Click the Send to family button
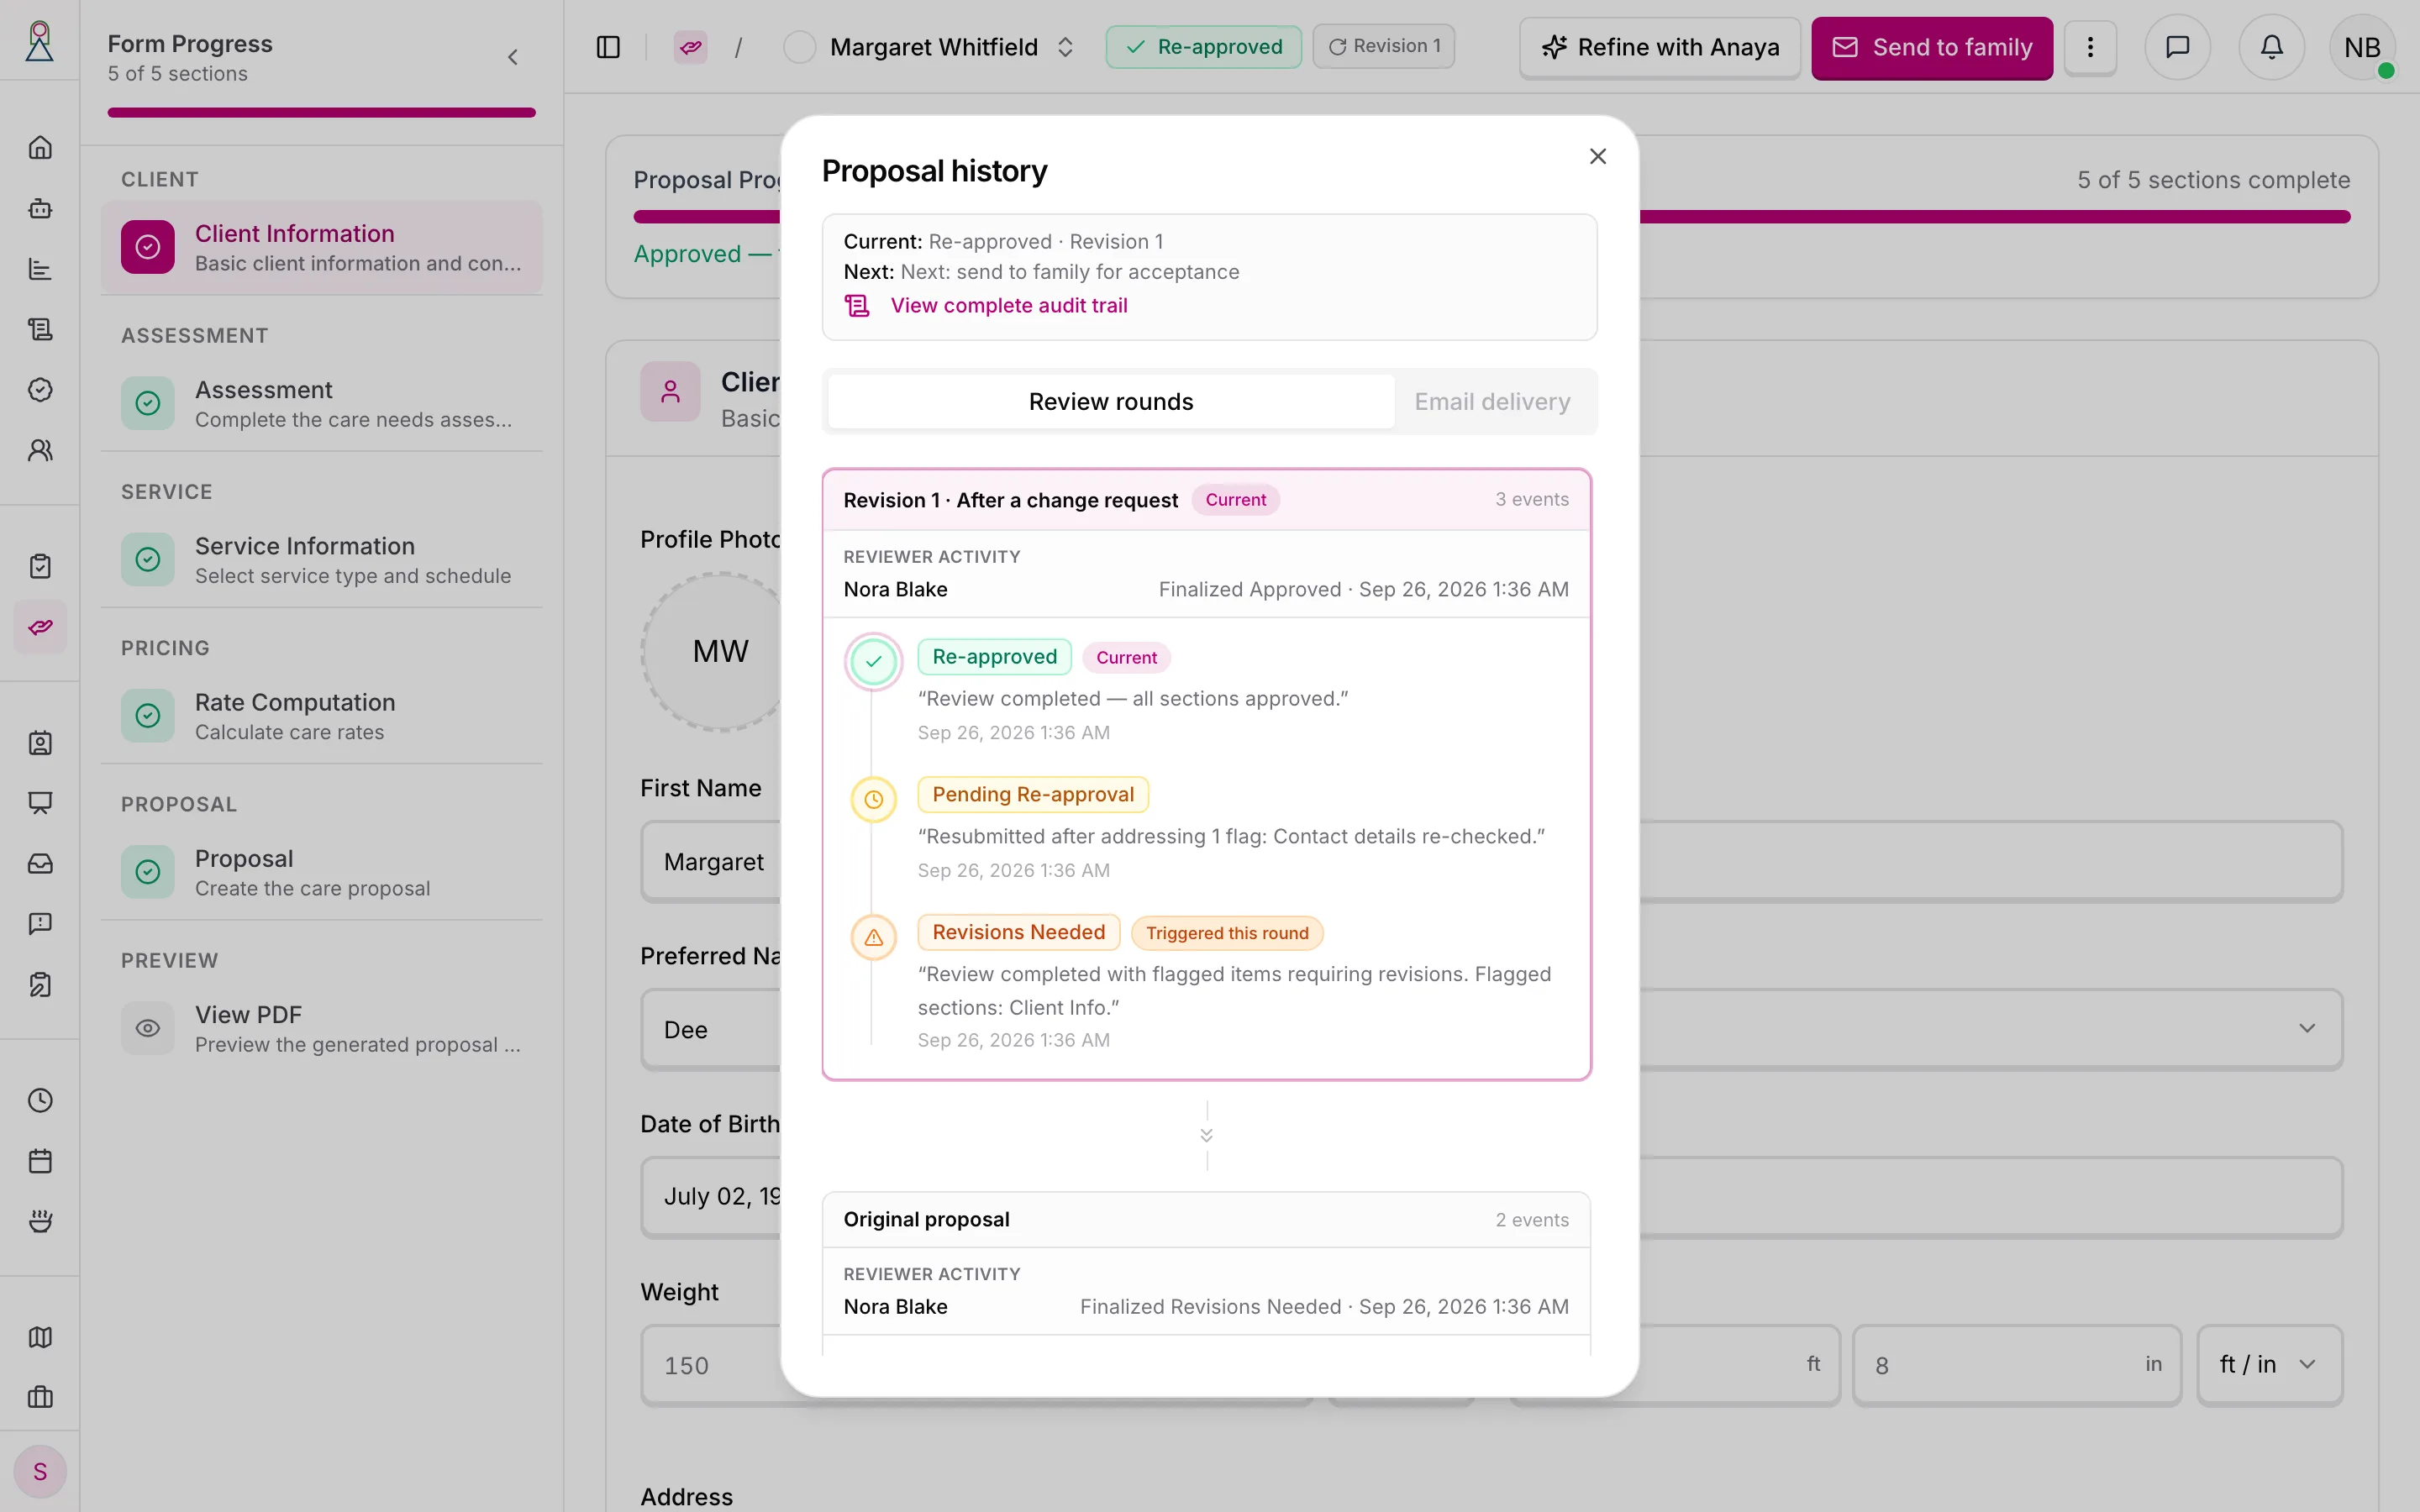 point(1932,47)
